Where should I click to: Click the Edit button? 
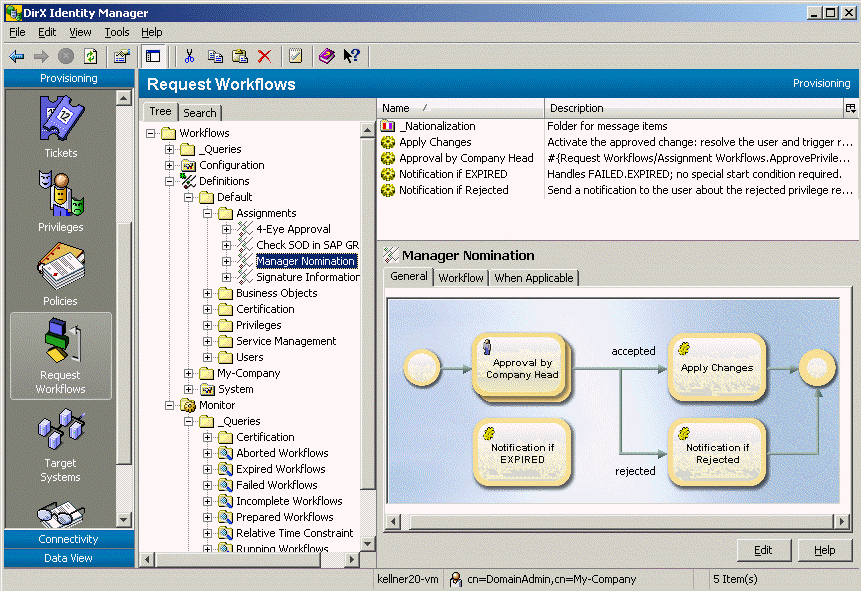pyautogui.click(x=763, y=550)
